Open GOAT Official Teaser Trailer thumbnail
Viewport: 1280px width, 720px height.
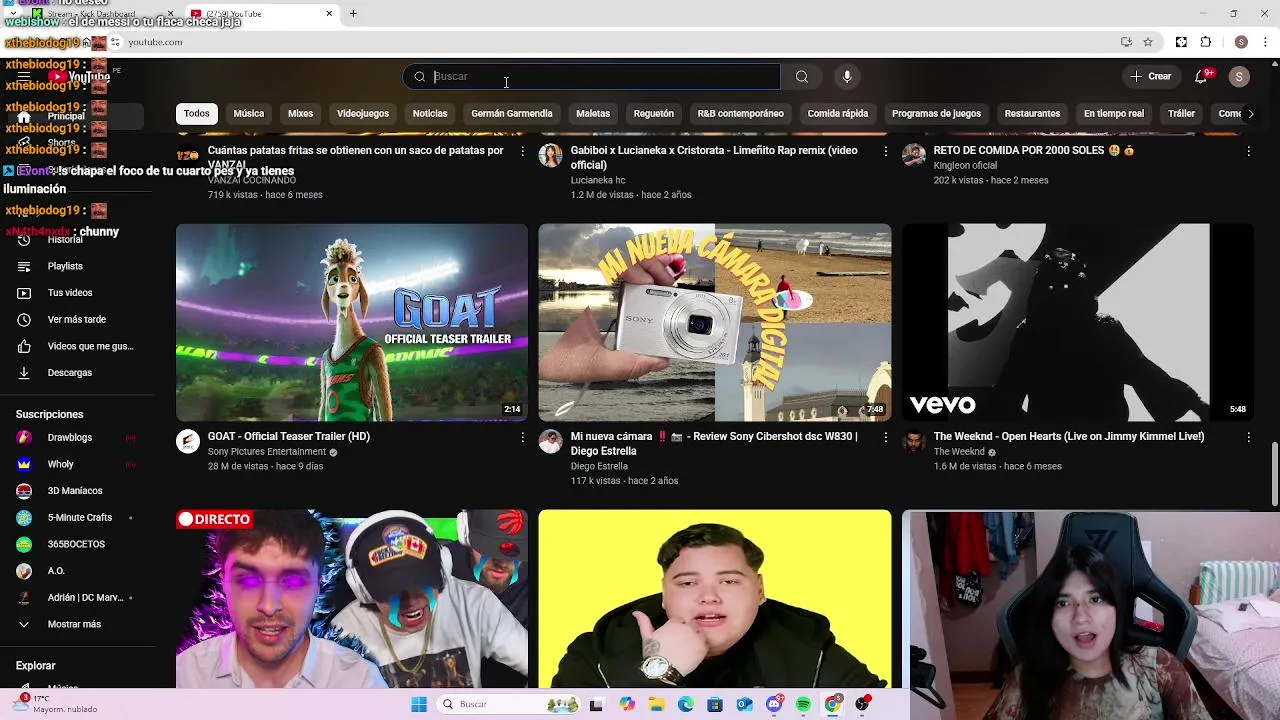point(352,322)
